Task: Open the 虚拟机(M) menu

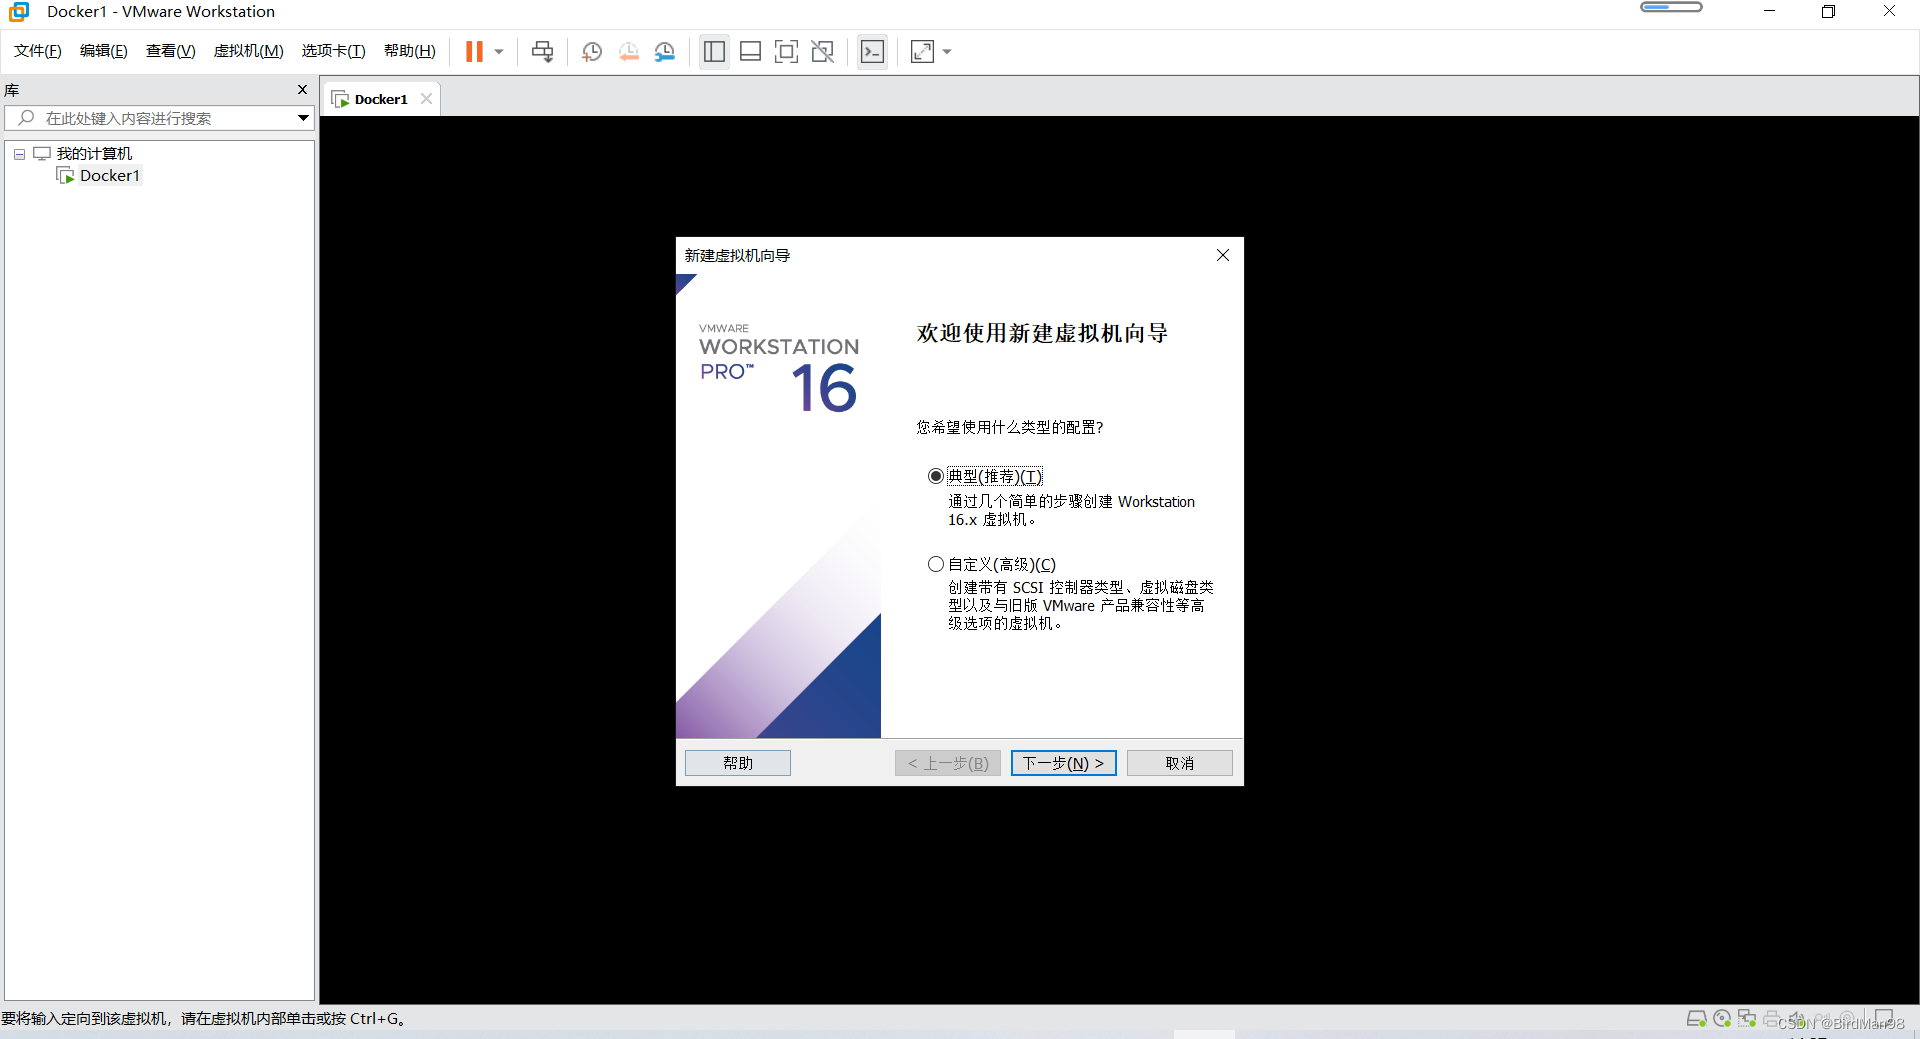Action: [x=248, y=51]
